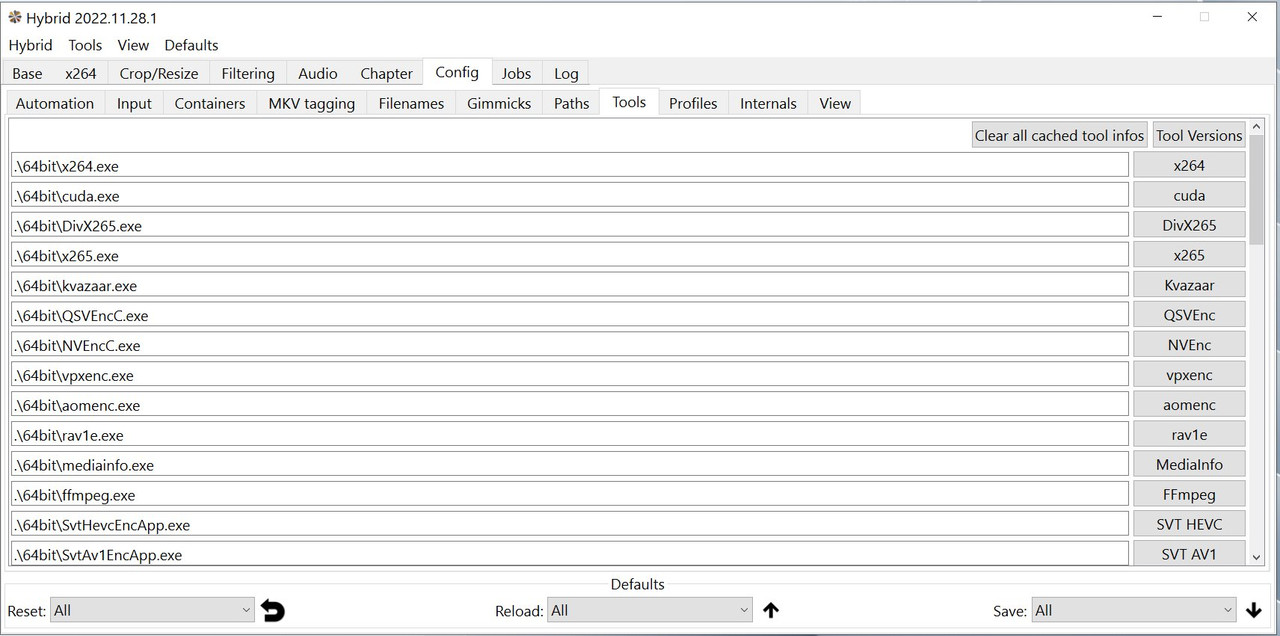Click the vpxenc browse button
This screenshot has width=1280, height=636.
coord(1189,375)
